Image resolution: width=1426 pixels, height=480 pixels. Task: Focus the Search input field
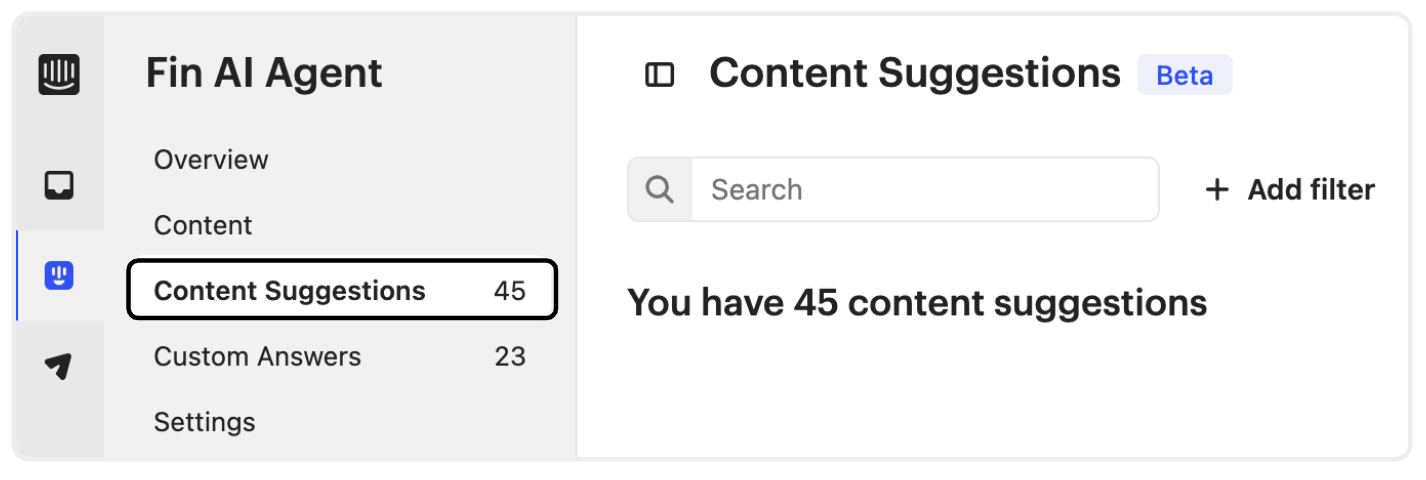925,189
